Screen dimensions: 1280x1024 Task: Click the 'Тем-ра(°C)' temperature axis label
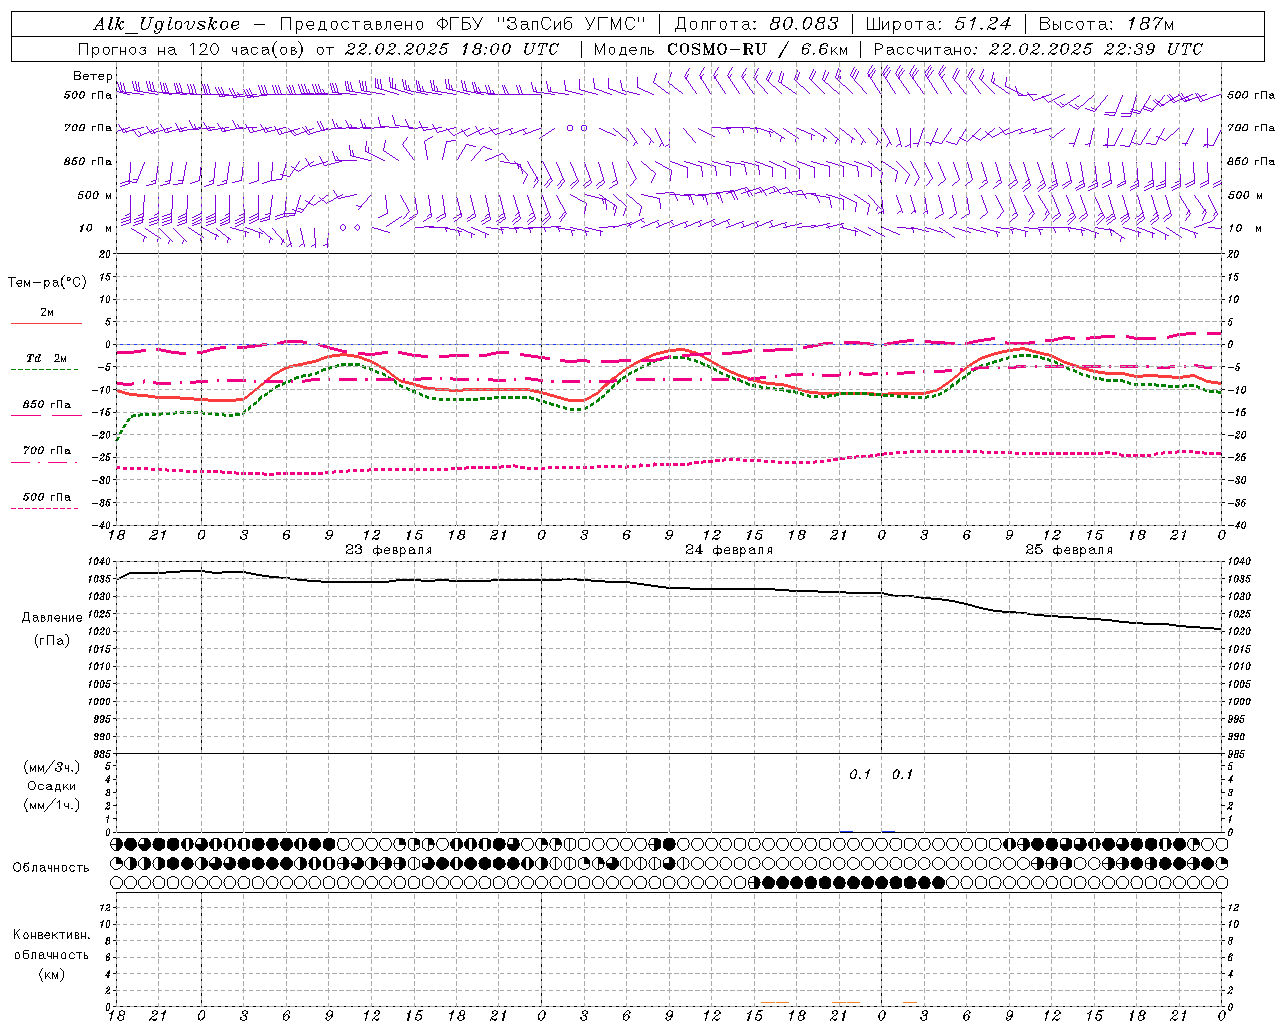[48, 282]
